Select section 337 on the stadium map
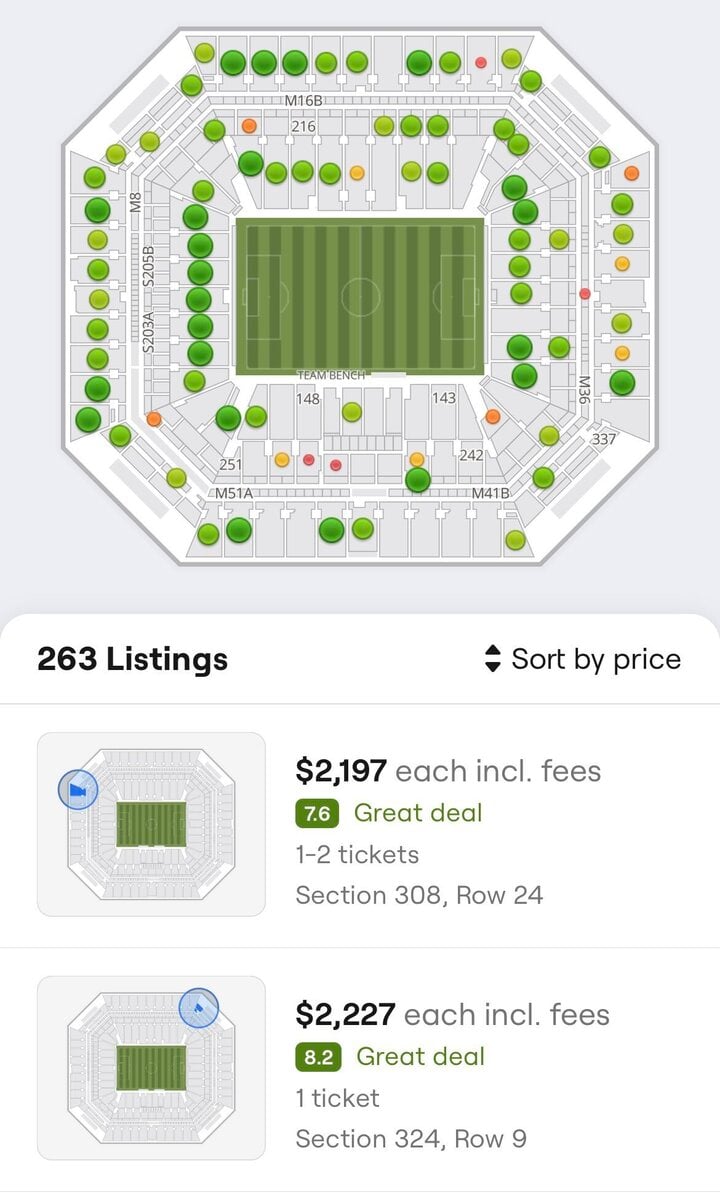Screen dimensions: 720x1193 click(x=604, y=439)
